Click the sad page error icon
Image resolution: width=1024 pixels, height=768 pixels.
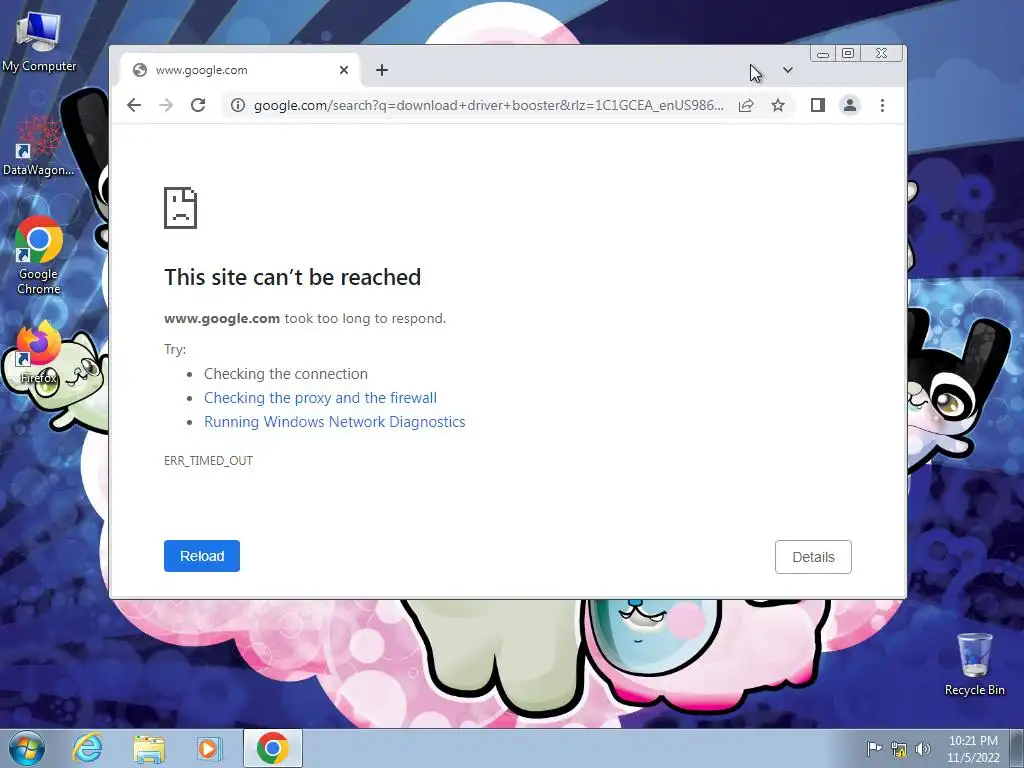pos(180,208)
